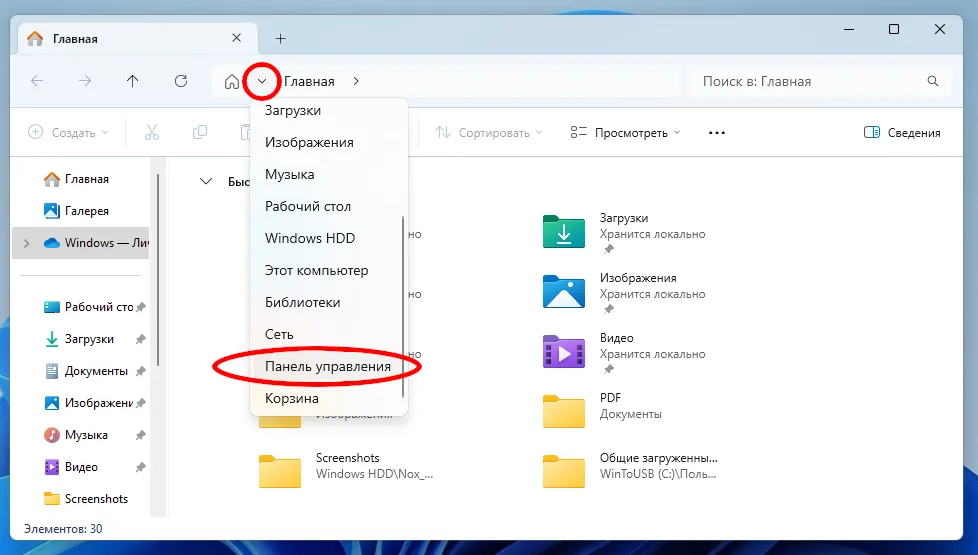Image resolution: width=978 pixels, height=555 pixels.
Task: Click the Элементов: 30 status text
Action: (63, 529)
